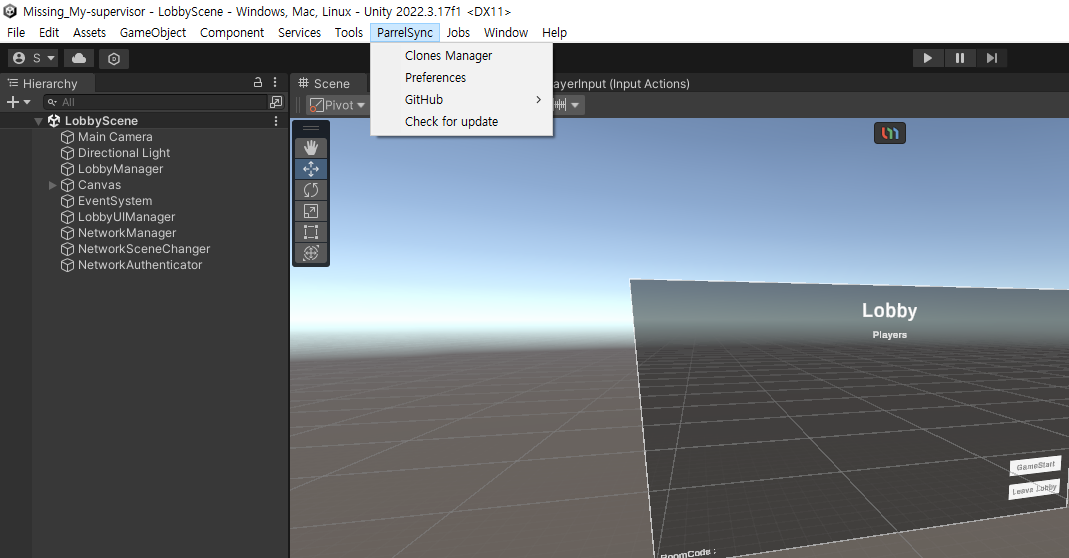Select the Hand view tool

pyautogui.click(x=311, y=148)
